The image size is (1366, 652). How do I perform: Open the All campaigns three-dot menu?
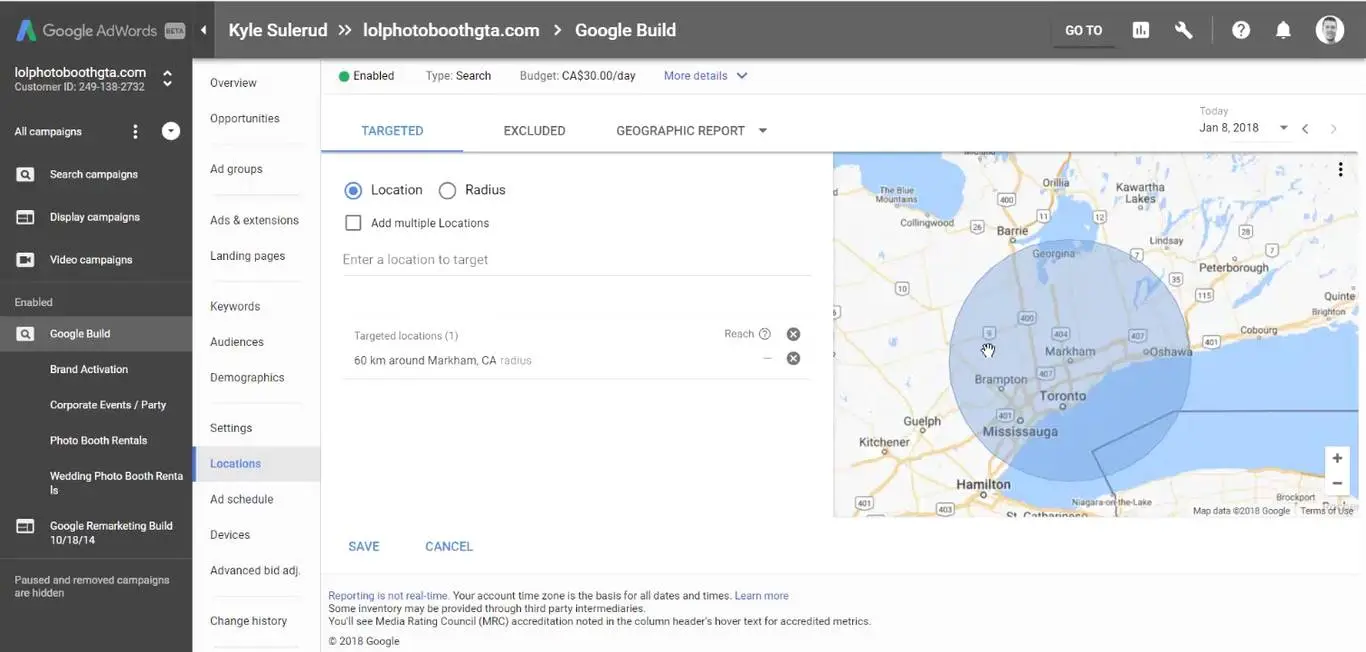(x=136, y=131)
